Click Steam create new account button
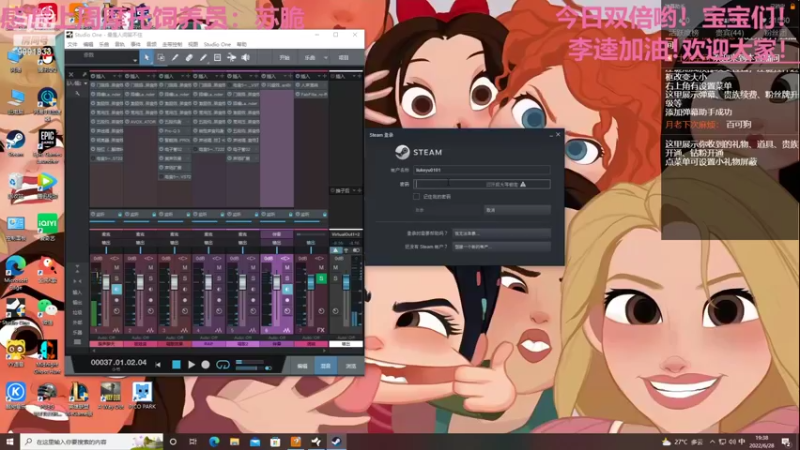This screenshot has width=800, height=450. tap(501, 246)
